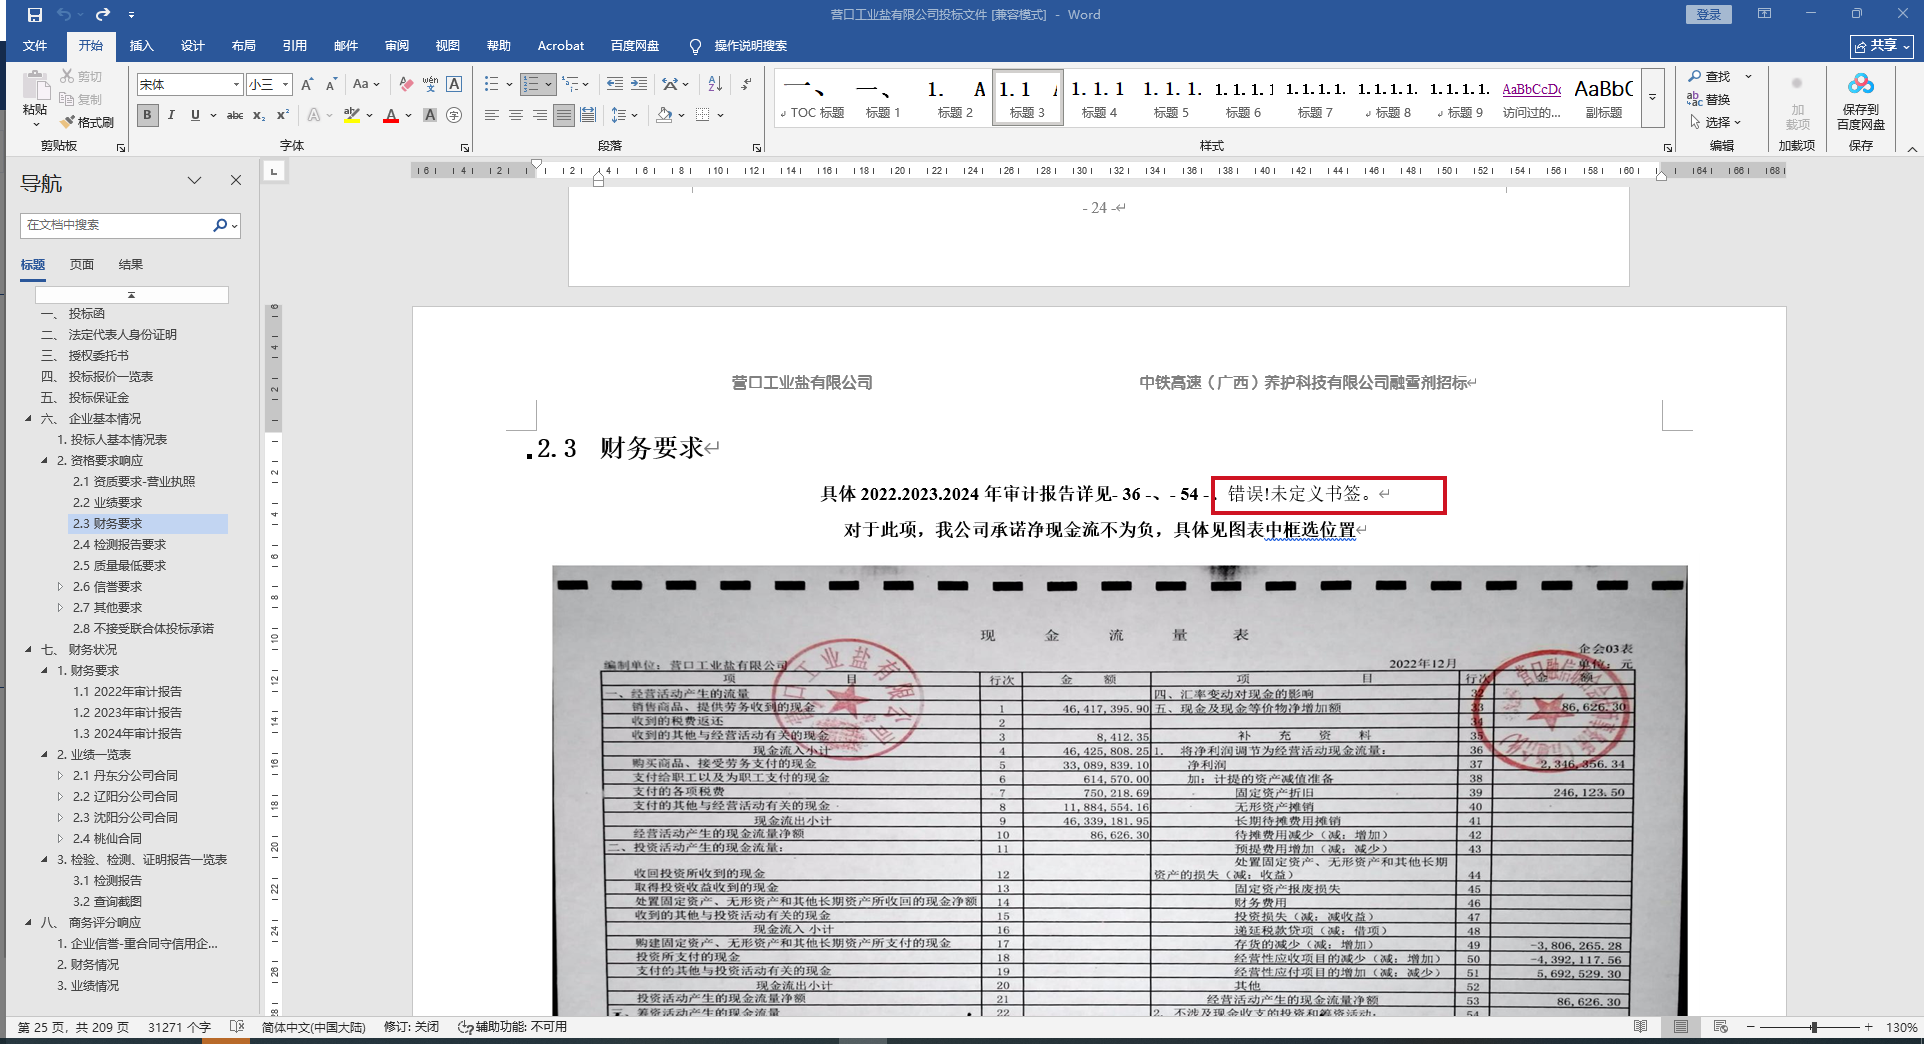Sort paragraphs with A-Z icon

[x=715, y=85]
